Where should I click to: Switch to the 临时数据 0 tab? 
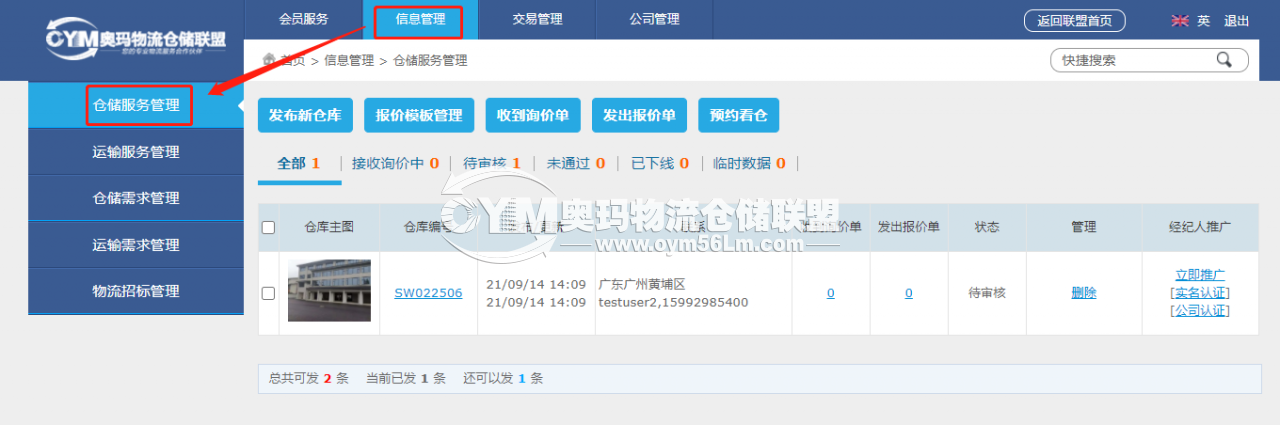(748, 163)
